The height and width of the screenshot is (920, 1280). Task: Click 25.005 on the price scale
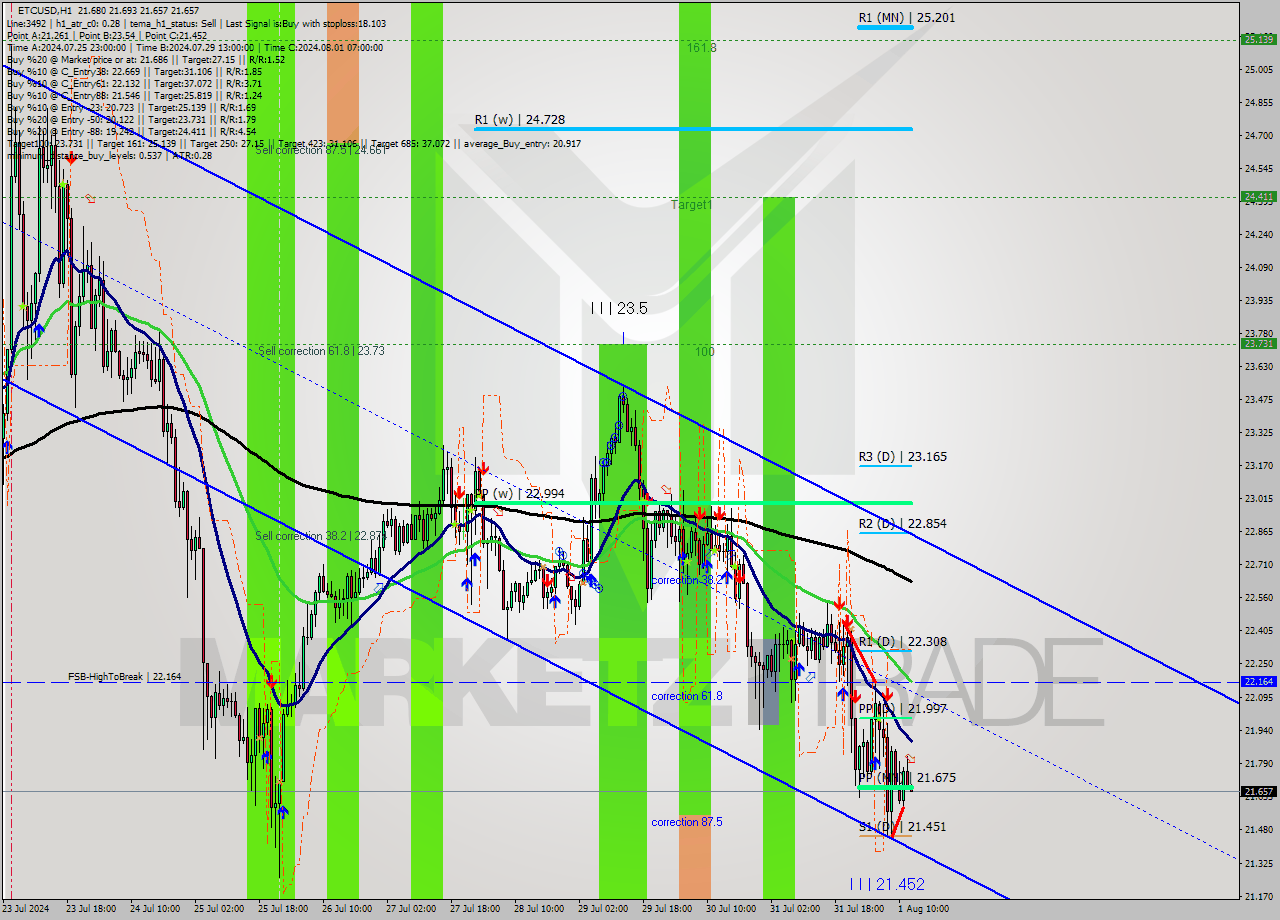(x=1258, y=69)
